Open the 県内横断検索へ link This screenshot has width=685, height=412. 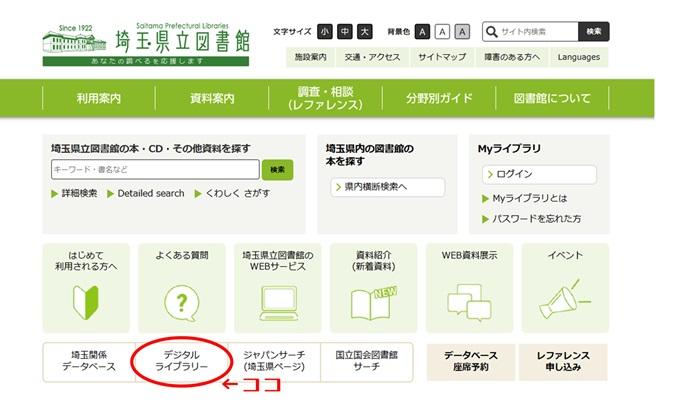[375, 187]
